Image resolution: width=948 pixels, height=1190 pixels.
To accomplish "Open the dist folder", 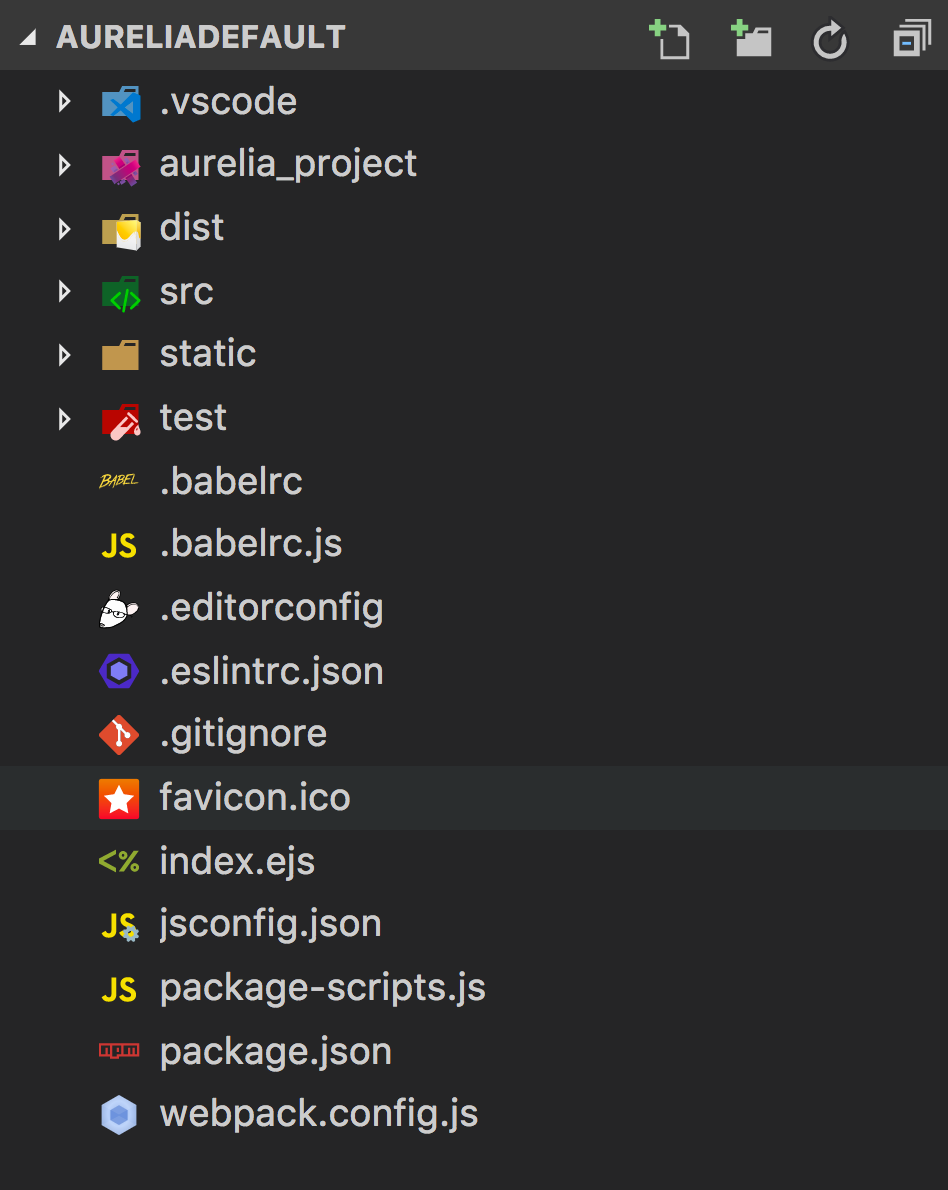I will [191, 228].
